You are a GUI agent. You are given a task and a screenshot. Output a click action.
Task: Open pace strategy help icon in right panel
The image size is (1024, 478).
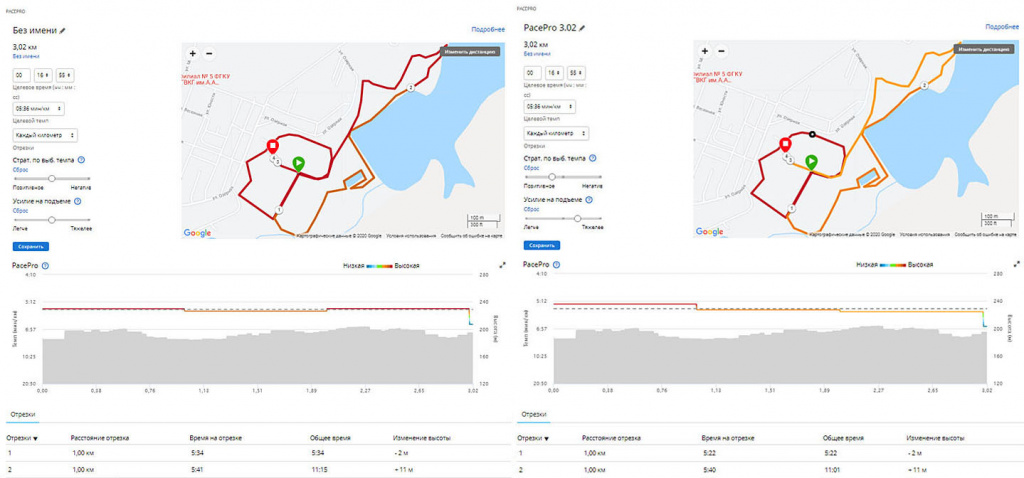click(x=592, y=159)
